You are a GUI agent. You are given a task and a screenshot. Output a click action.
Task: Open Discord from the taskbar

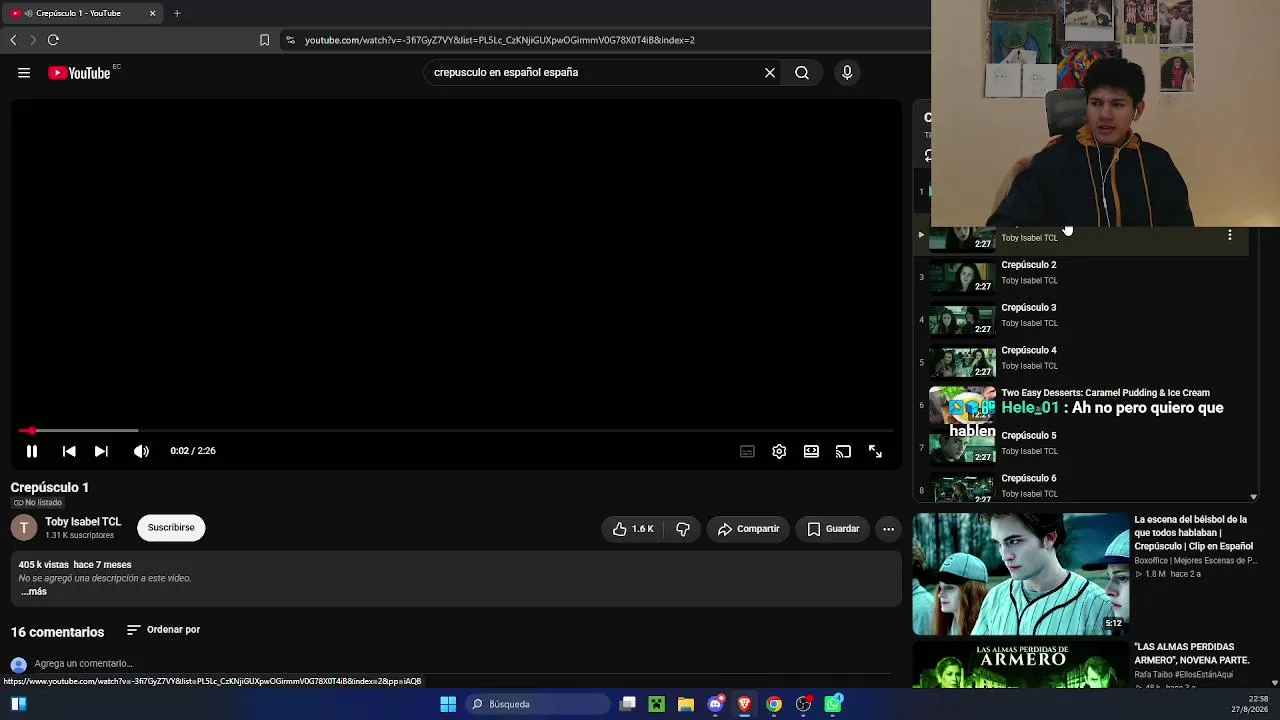[x=715, y=704]
